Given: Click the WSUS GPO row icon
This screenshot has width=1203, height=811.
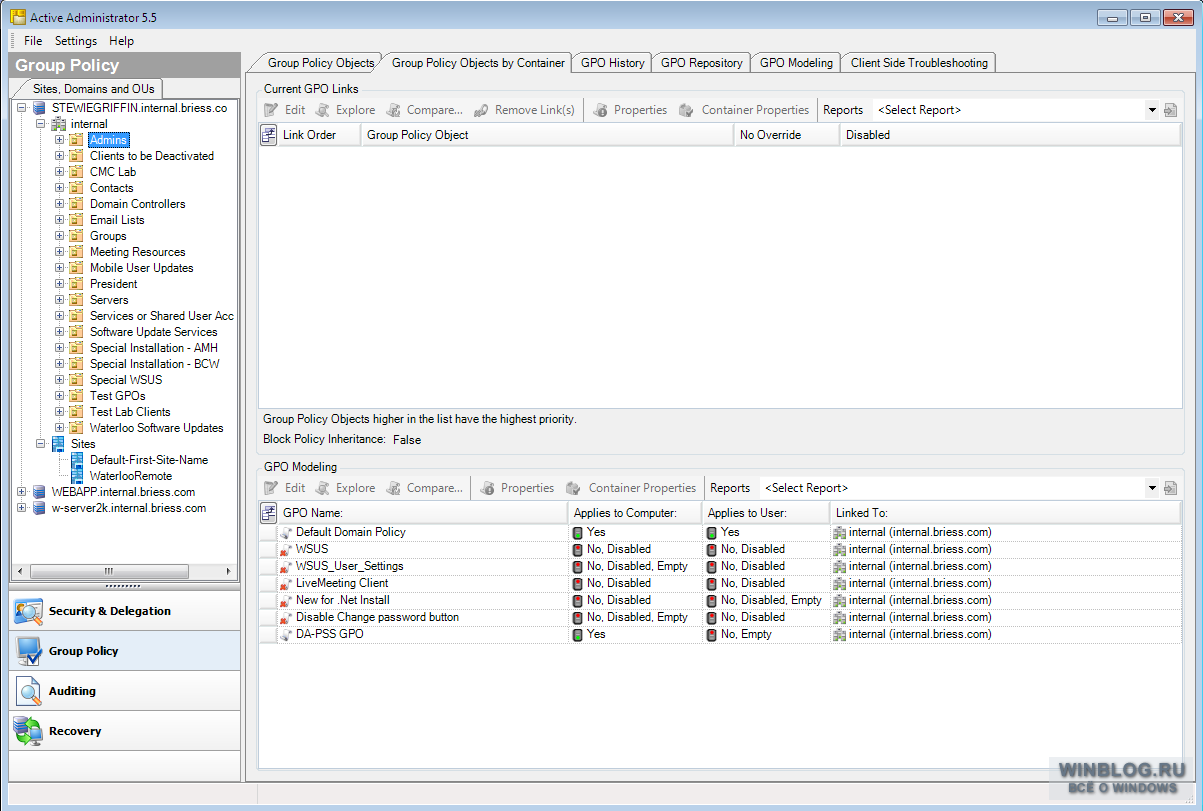Looking at the screenshot, I should coord(286,550).
